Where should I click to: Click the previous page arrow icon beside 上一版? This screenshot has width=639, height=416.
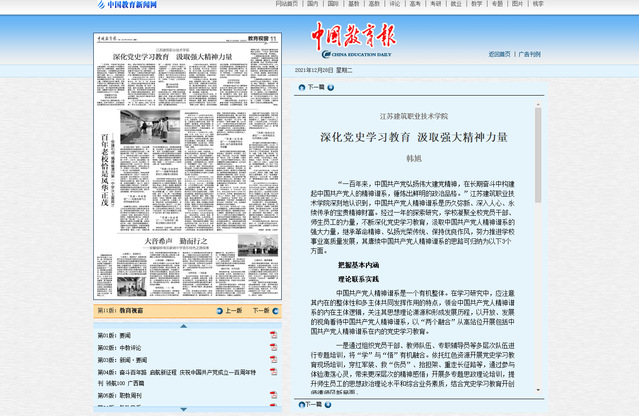click(x=221, y=311)
